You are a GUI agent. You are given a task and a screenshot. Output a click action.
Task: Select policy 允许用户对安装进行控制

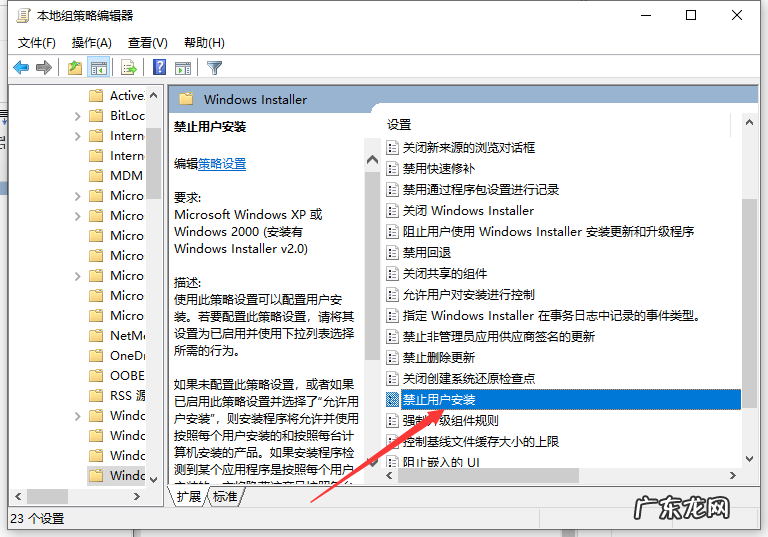pyautogui.click(x=468, y=294)
